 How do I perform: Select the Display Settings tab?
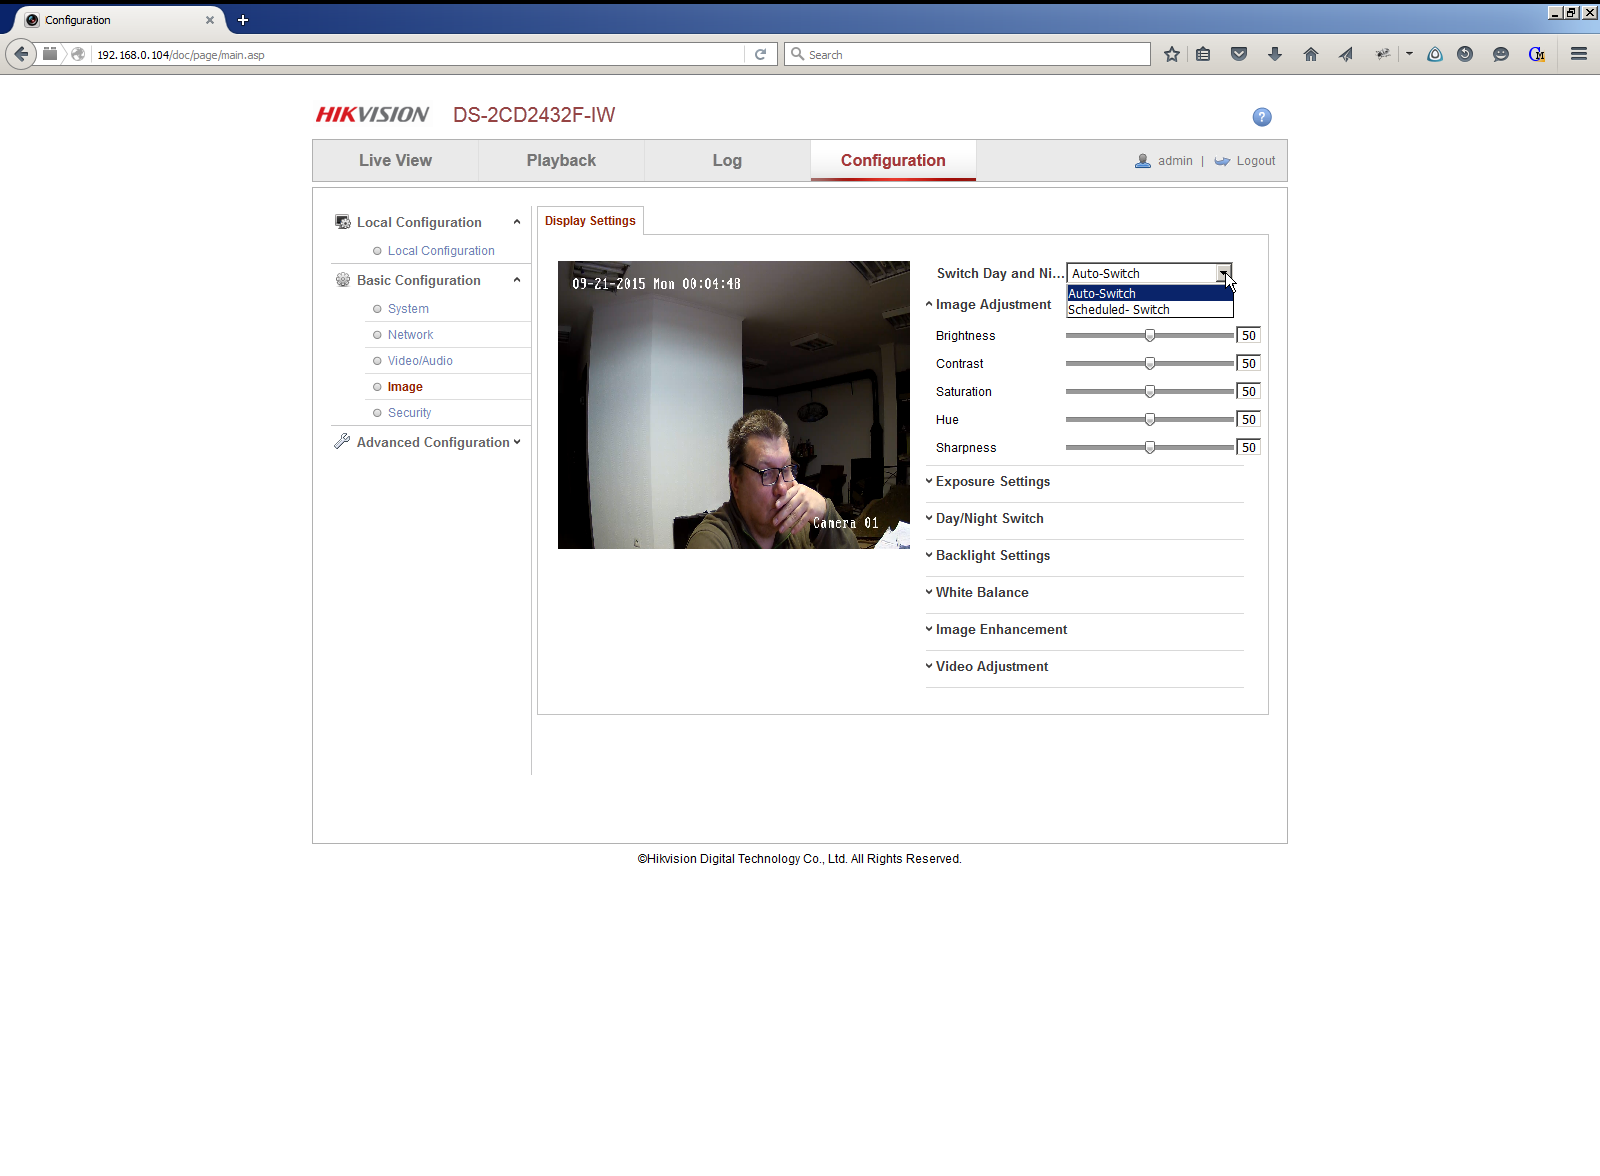click(x=590, y=221)
